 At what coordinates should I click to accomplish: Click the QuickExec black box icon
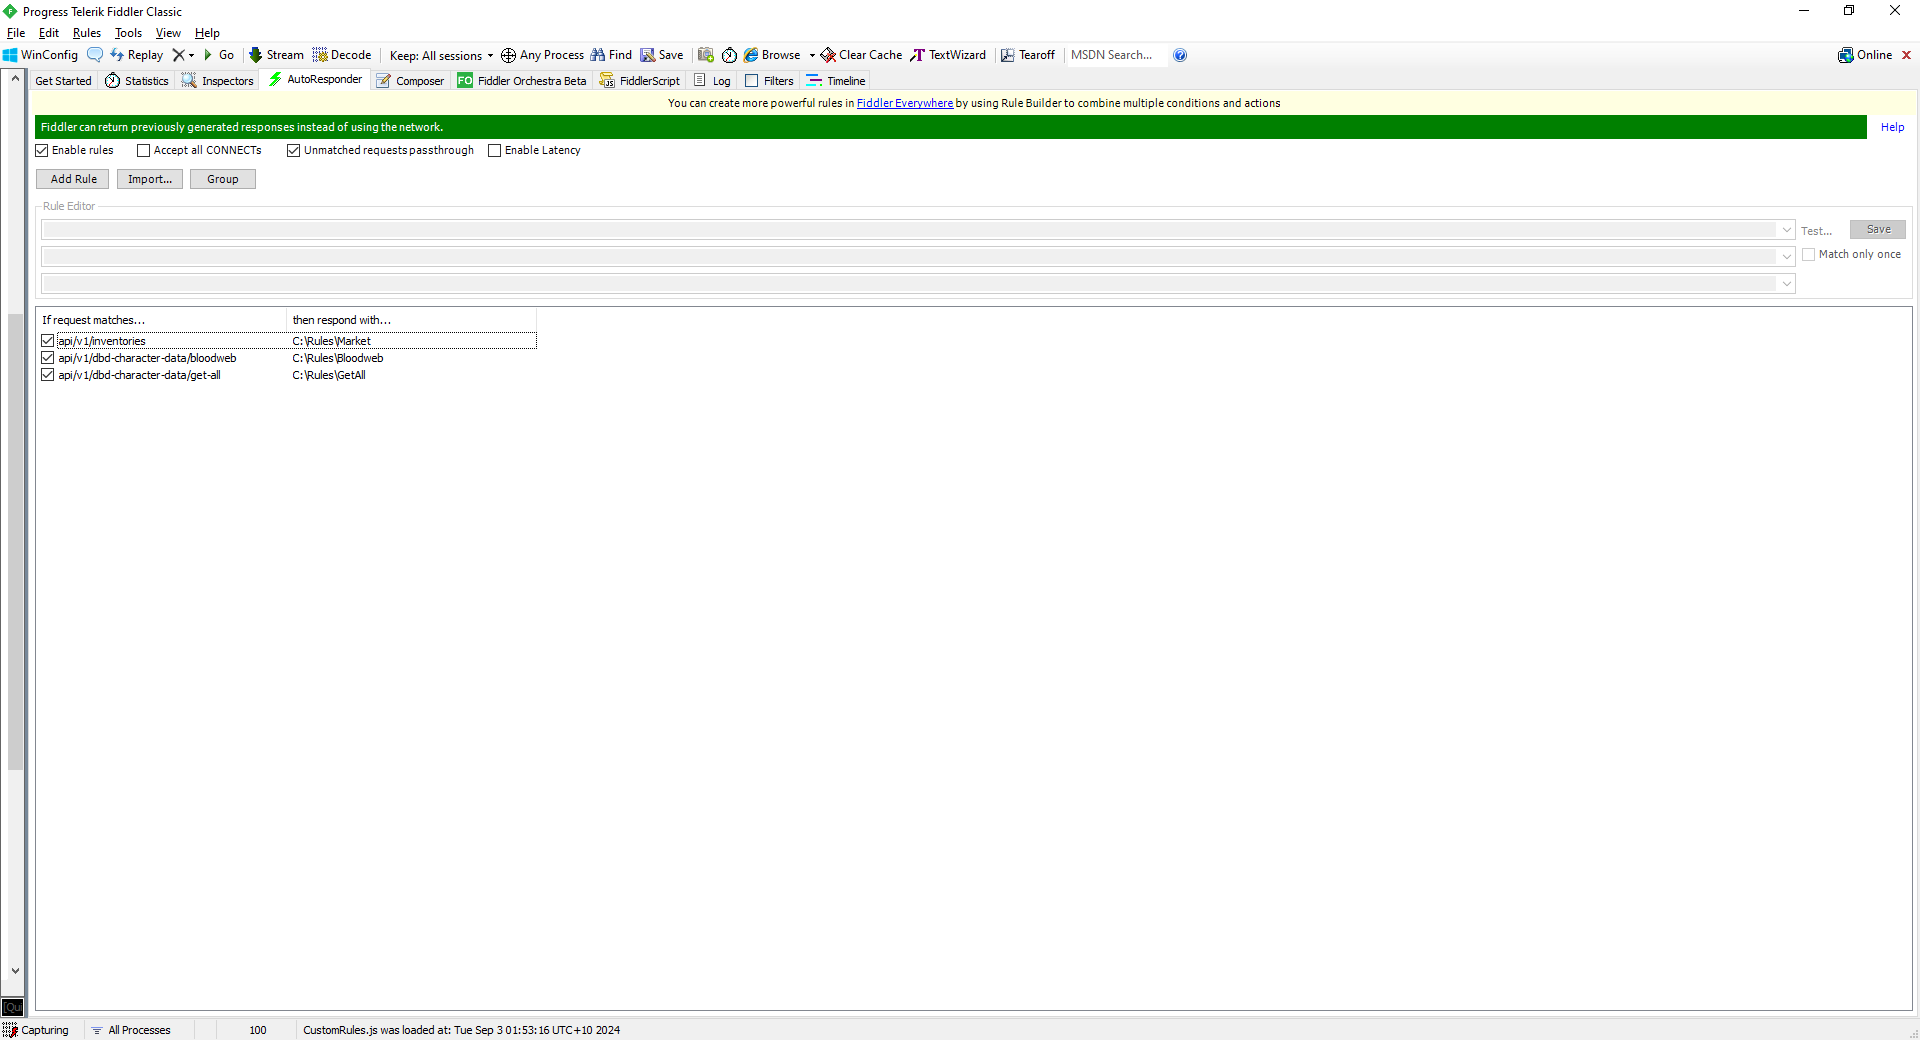12,1007
